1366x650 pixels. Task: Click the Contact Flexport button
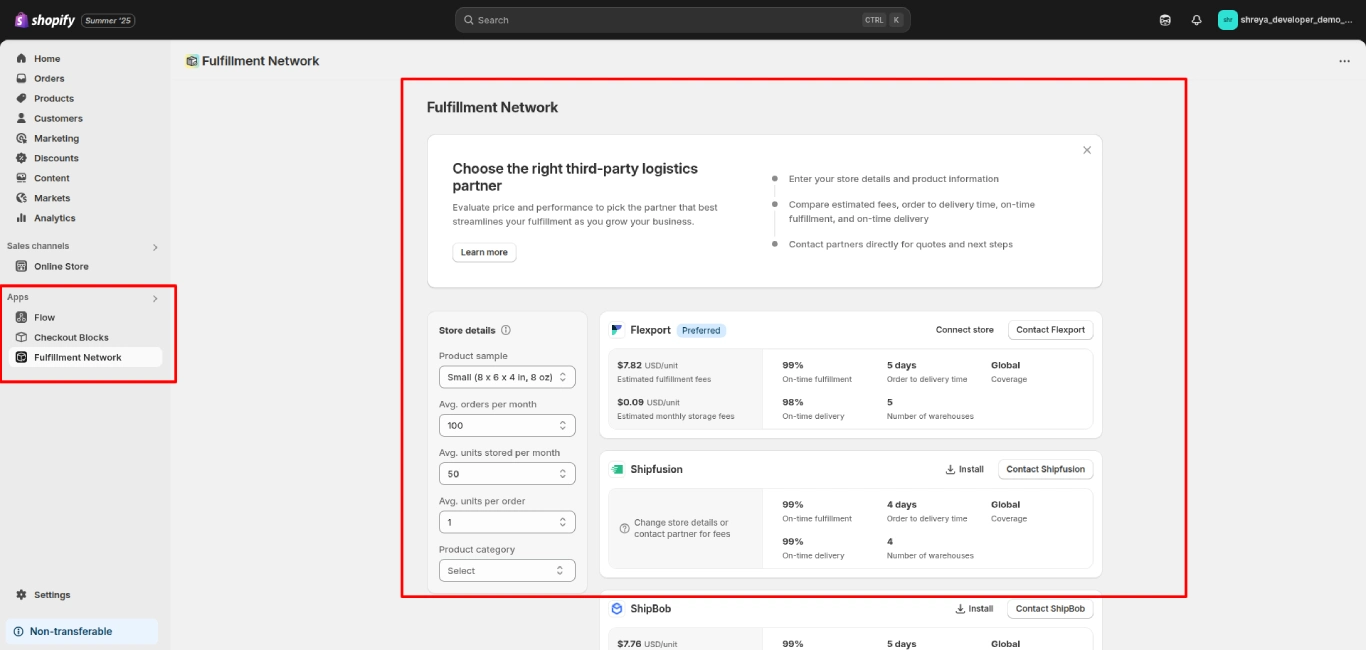click(1050, 330)
